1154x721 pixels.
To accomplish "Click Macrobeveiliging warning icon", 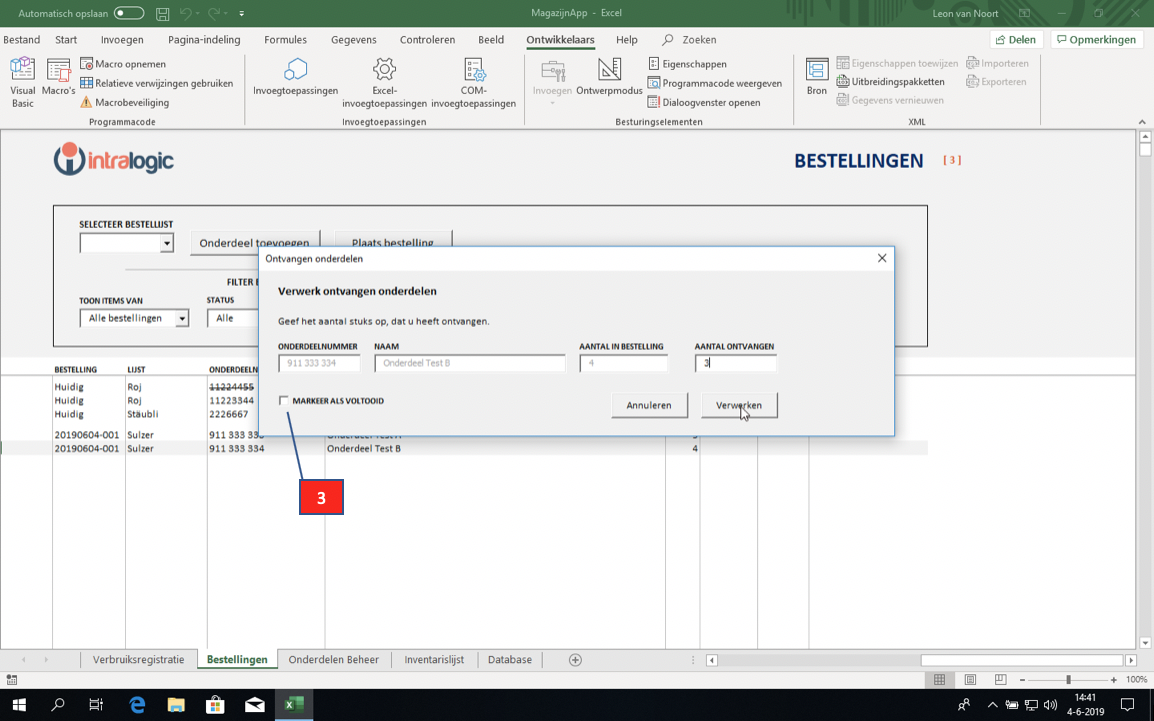I will tap(86, 102).
